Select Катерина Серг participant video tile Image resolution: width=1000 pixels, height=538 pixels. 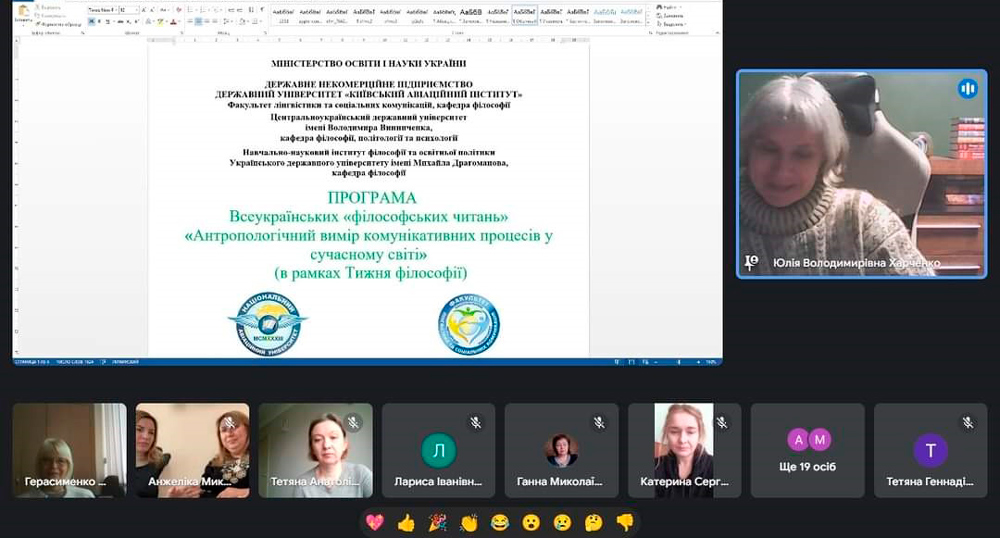coord(684,450)
